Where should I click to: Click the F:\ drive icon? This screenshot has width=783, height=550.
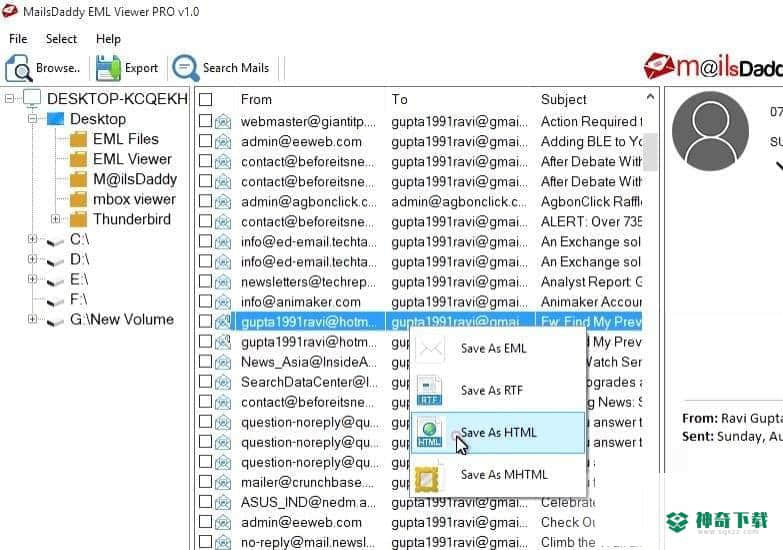pyautogui.click(x=55, y=301)
